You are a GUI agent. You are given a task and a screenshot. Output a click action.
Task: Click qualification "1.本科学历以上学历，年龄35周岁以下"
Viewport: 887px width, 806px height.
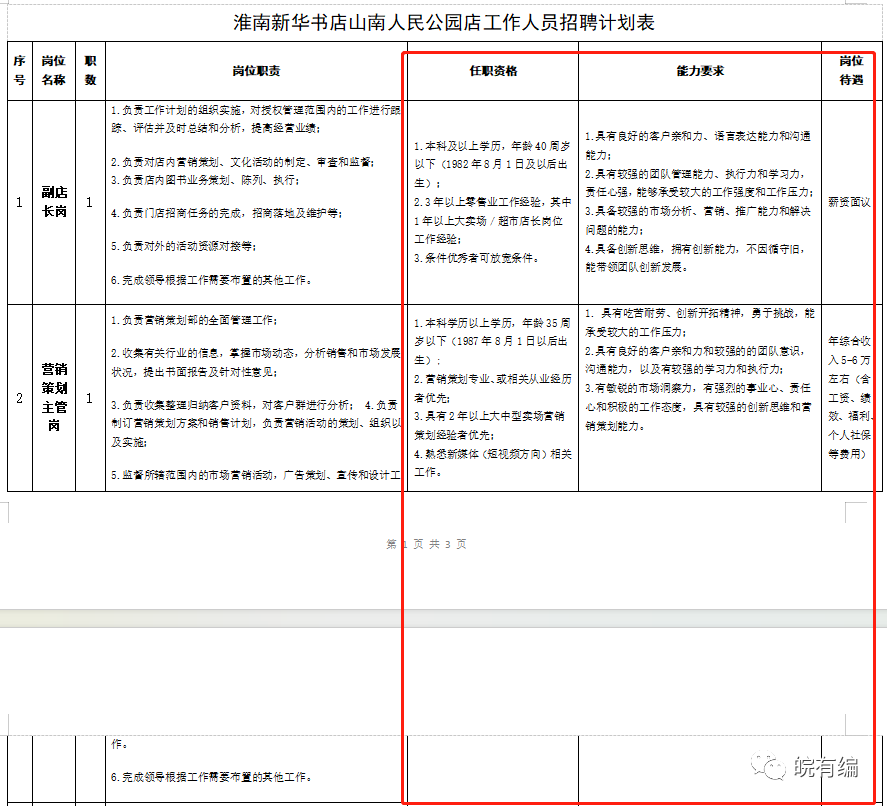pyautogui.click(x=492, y=341)
